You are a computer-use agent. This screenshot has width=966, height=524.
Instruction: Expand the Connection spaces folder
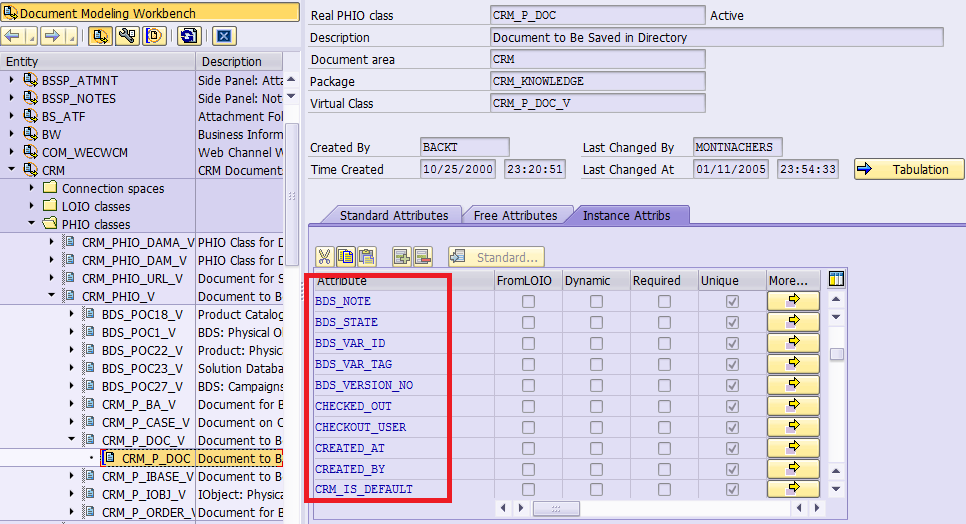tap(32, 187)
